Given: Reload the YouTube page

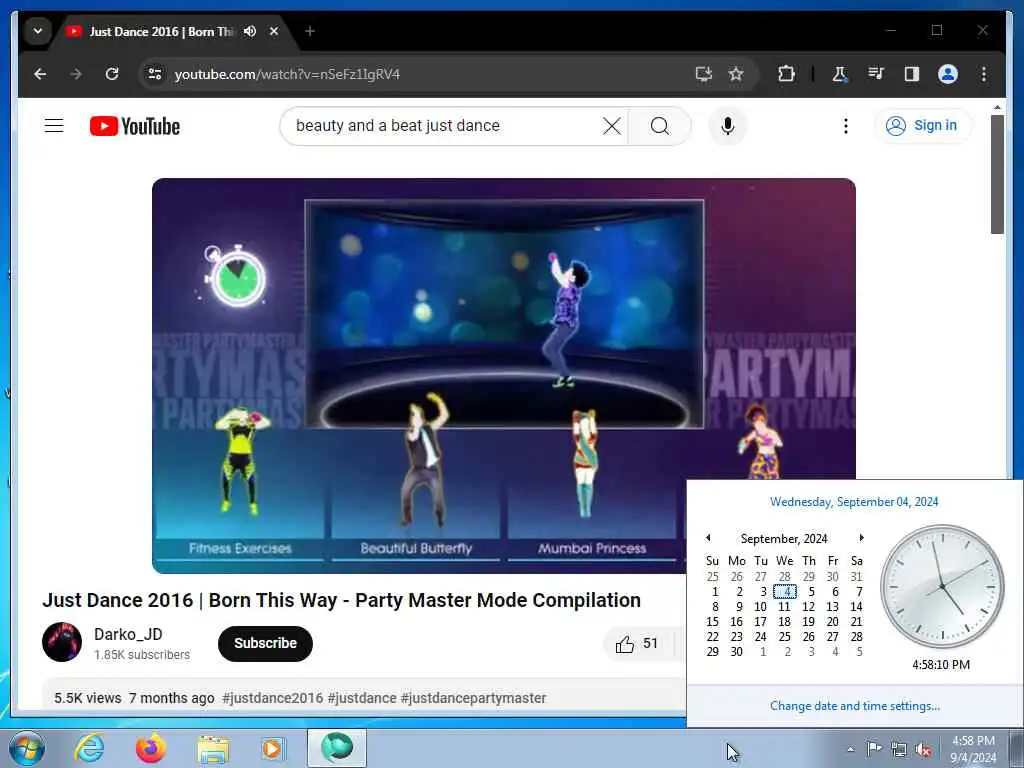Looking at the screenshot, I should [x=112, y=74].
